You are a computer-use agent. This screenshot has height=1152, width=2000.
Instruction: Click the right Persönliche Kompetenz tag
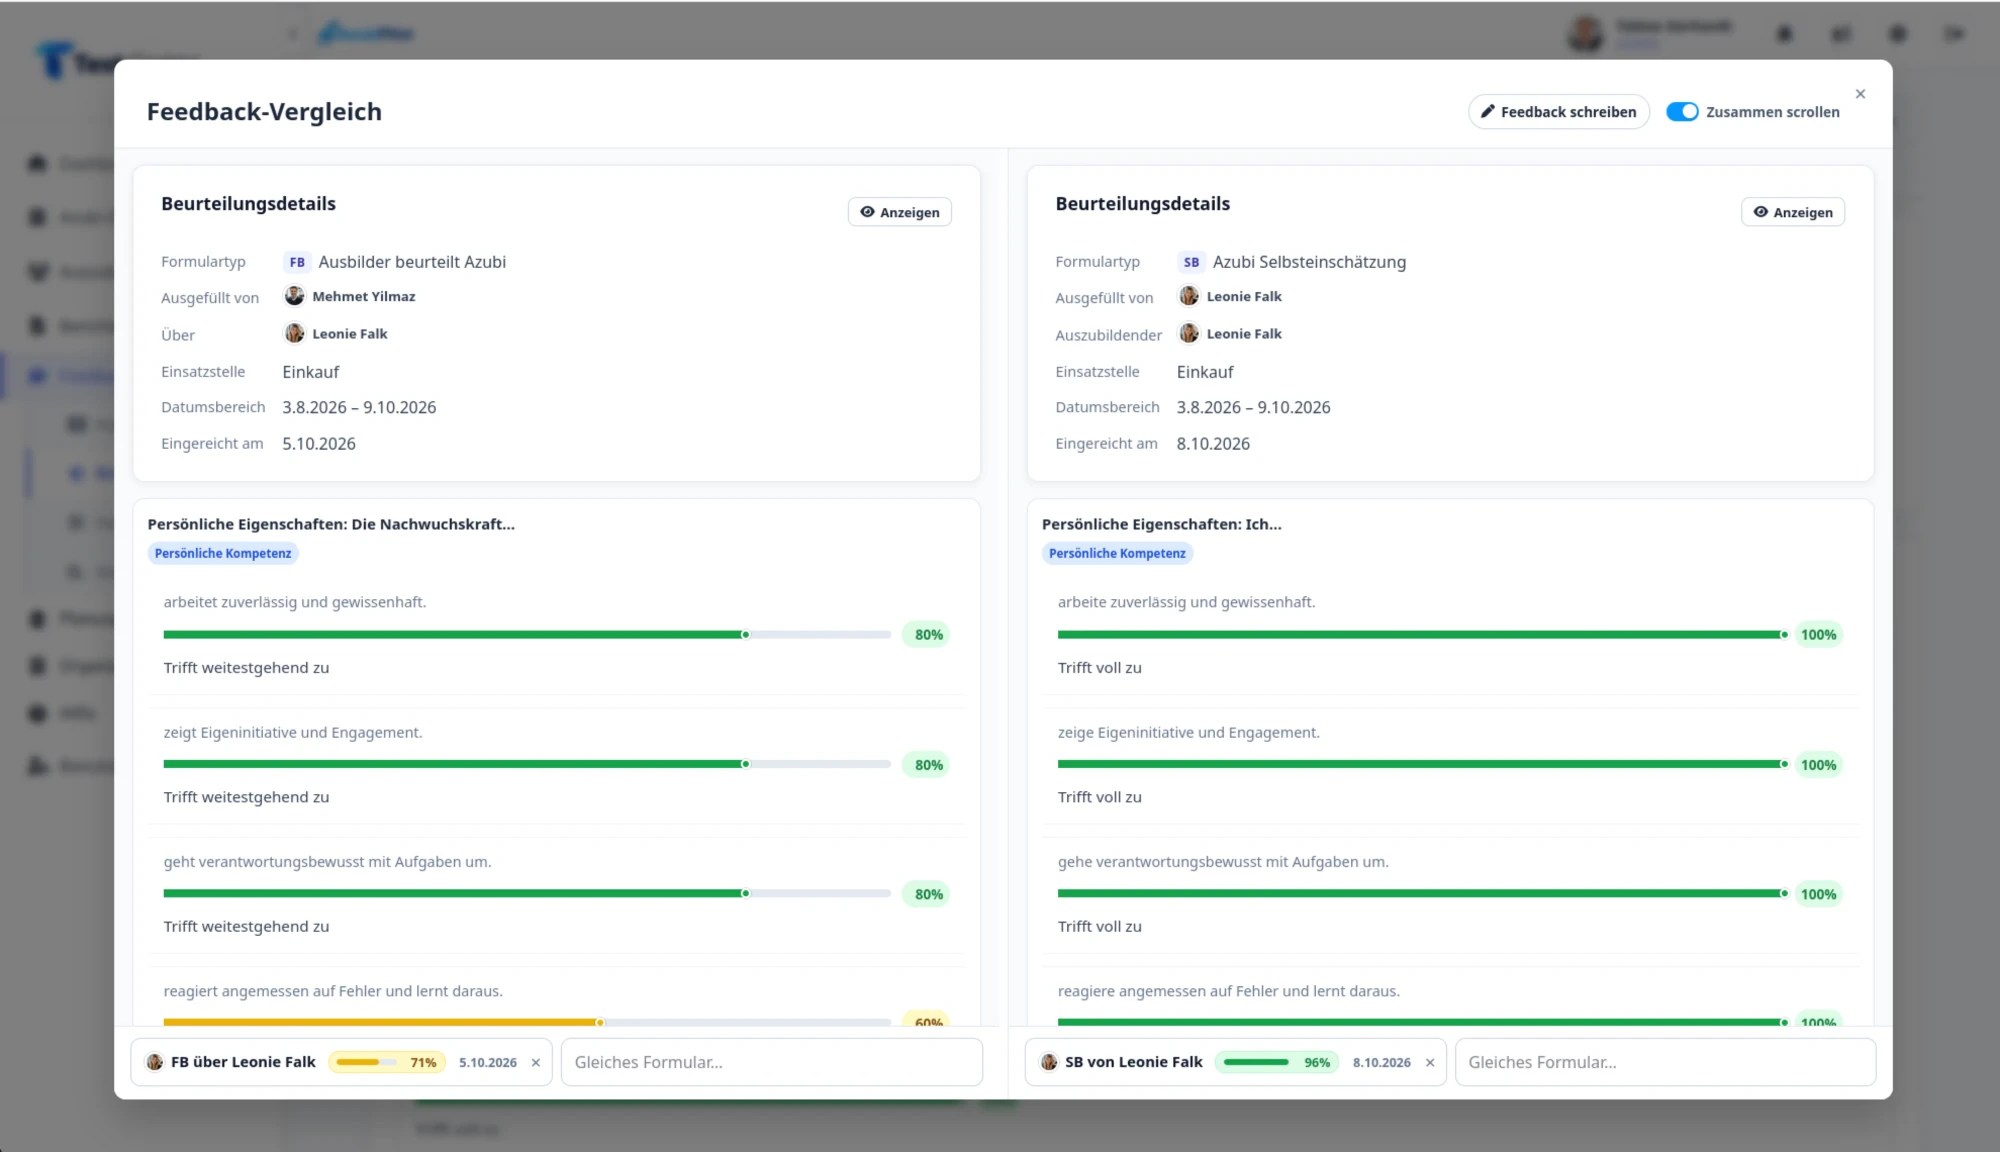point(1117,553)
